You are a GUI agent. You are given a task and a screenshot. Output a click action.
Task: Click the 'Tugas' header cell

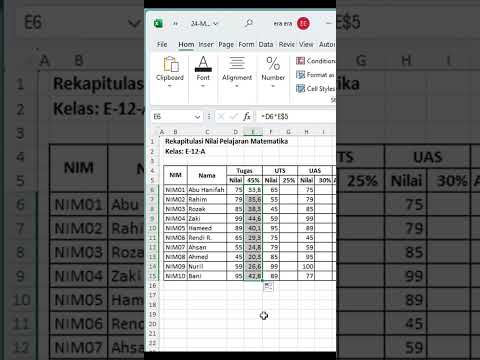[244, 171]
